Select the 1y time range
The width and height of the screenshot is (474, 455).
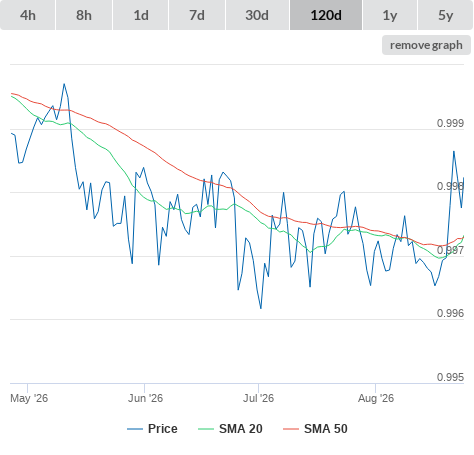click(390, 15)
